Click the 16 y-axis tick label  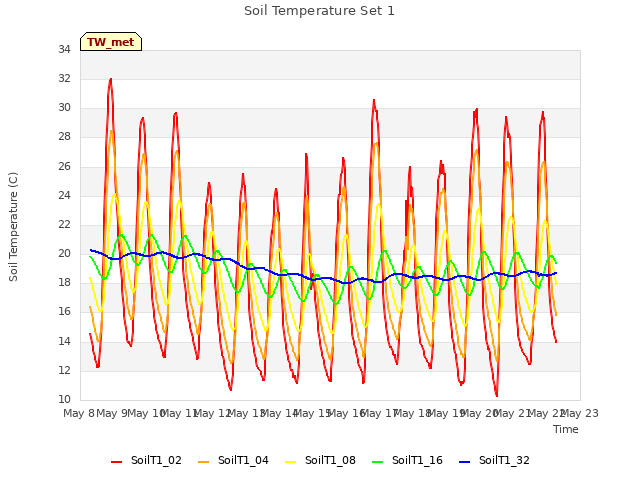tap(64, 312)
